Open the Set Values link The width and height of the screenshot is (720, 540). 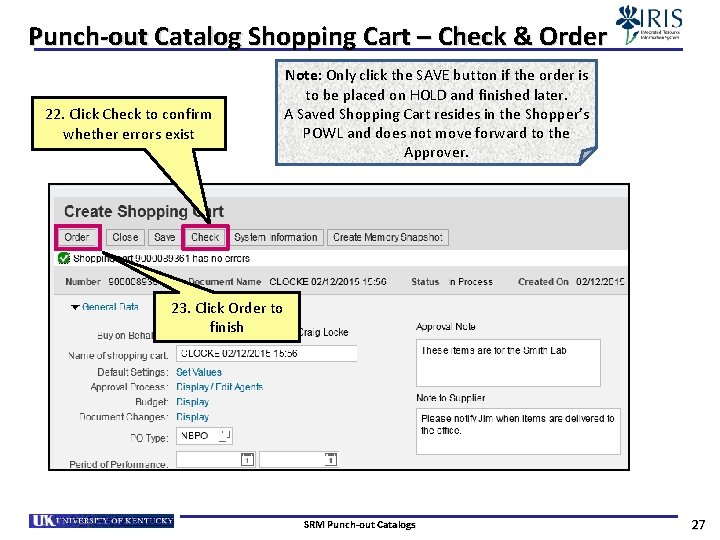pyautogui.click(x=199, y=372)
